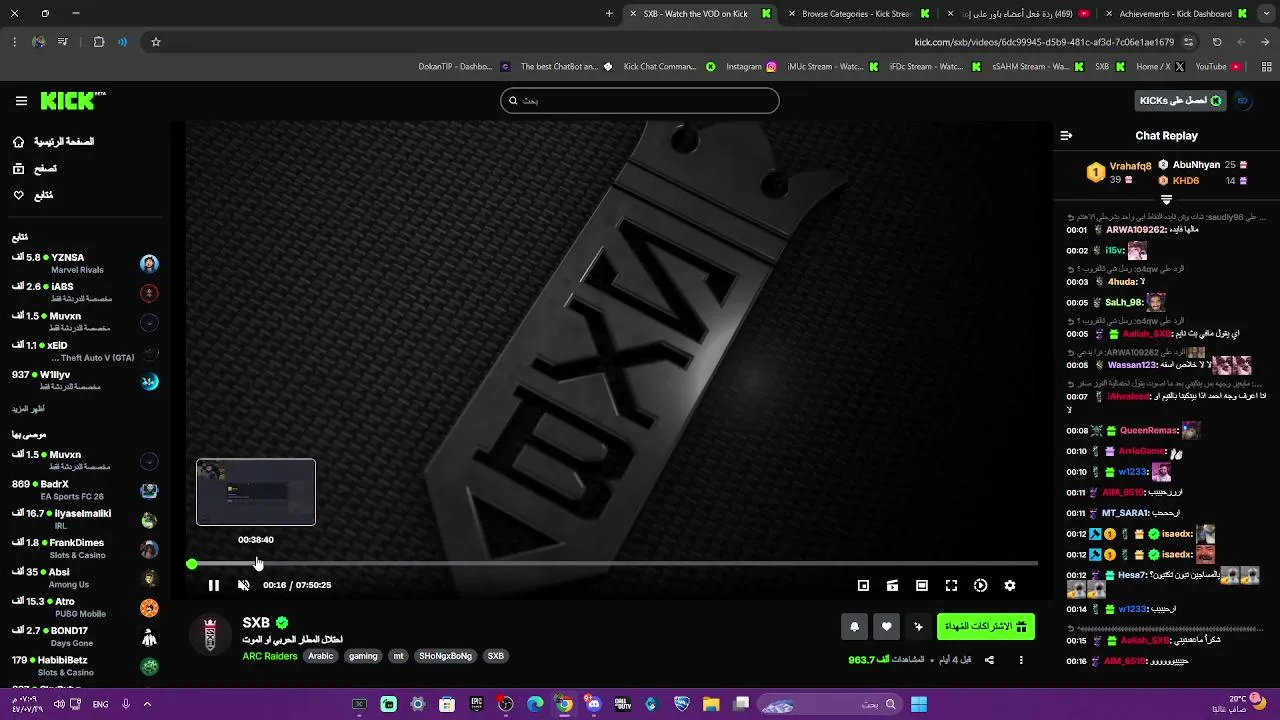Open the Kick hamburger menu

coord(21,101)
